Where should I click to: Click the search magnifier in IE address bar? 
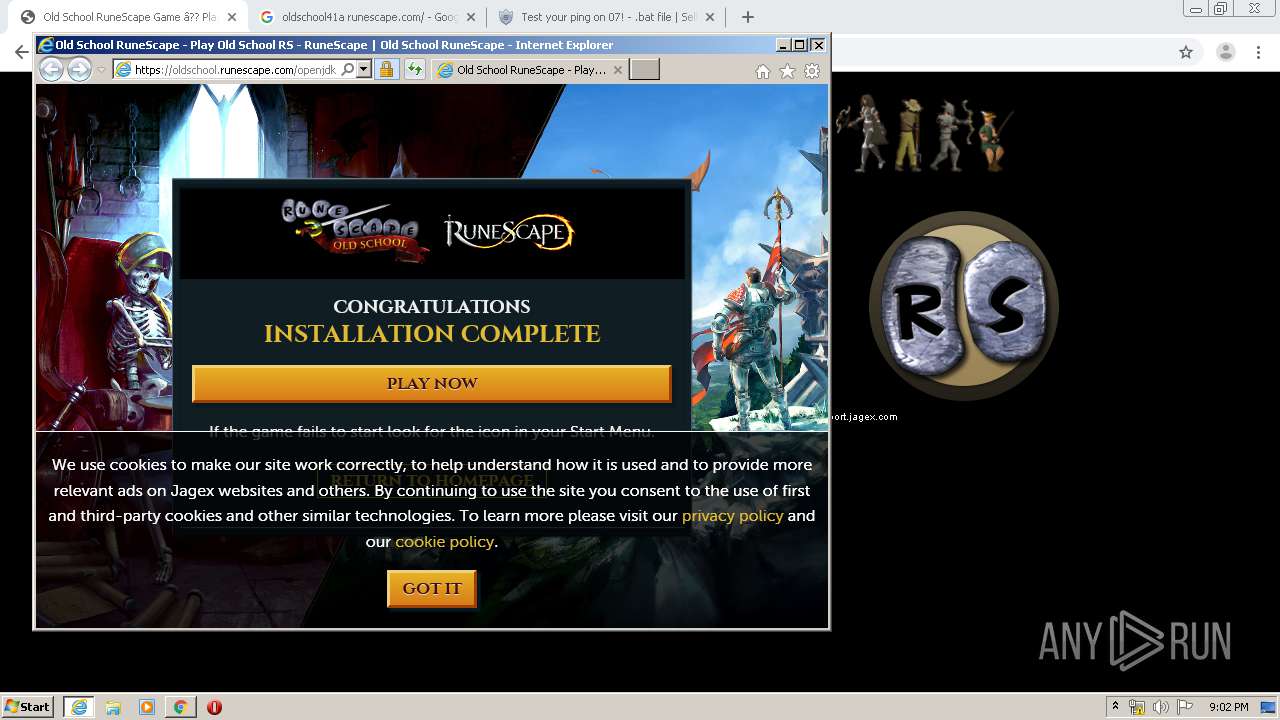(347, 70)
